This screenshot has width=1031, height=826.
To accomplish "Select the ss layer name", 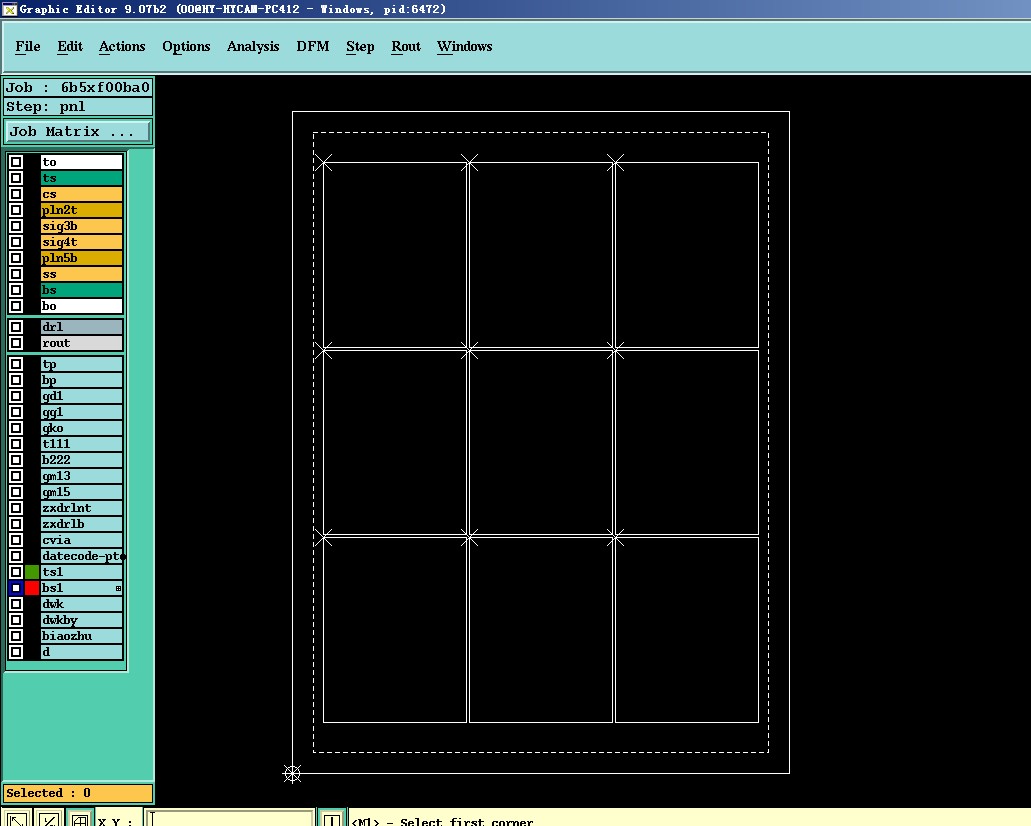I will [82, 274].
